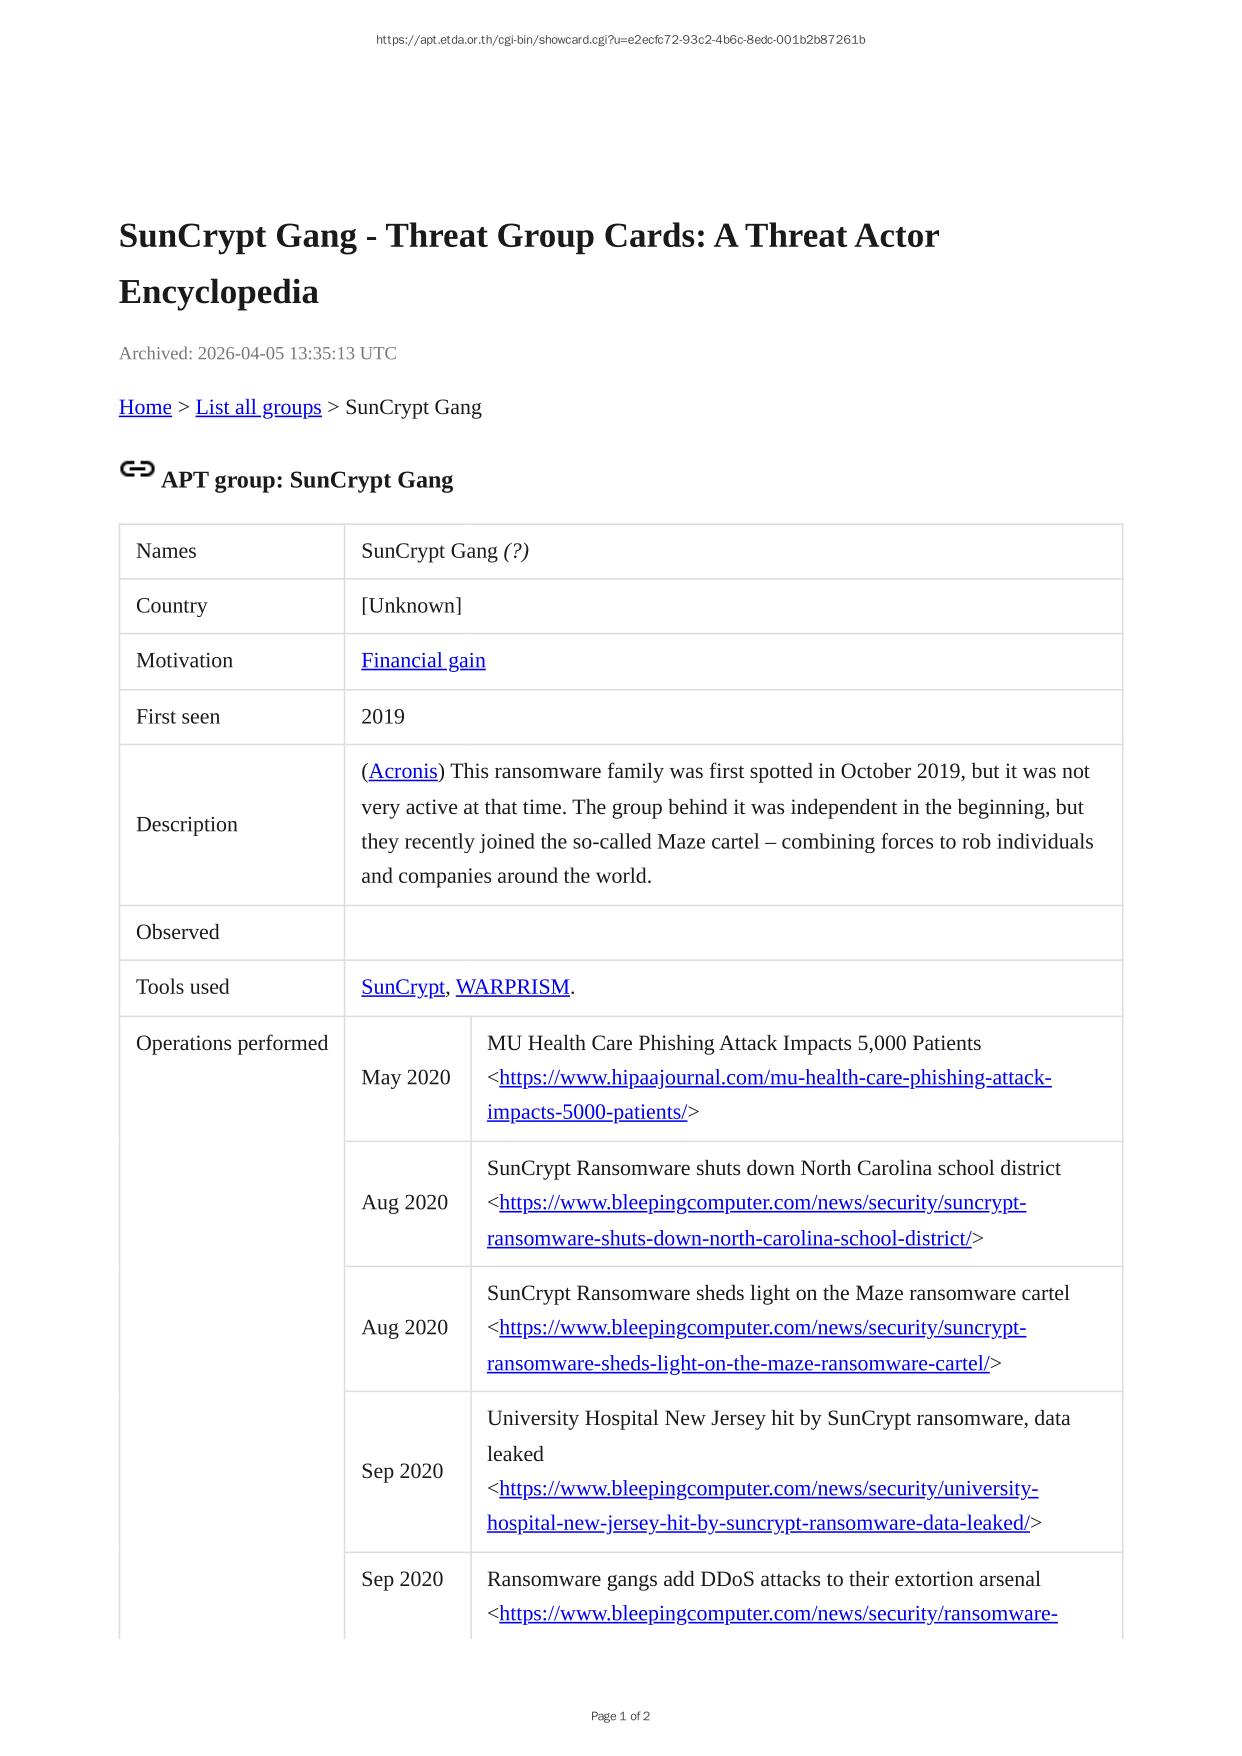The height and width of the screenshot is (1756, 1242).
Task: Click the First seen 2019 value
Action: click(383, 717)
